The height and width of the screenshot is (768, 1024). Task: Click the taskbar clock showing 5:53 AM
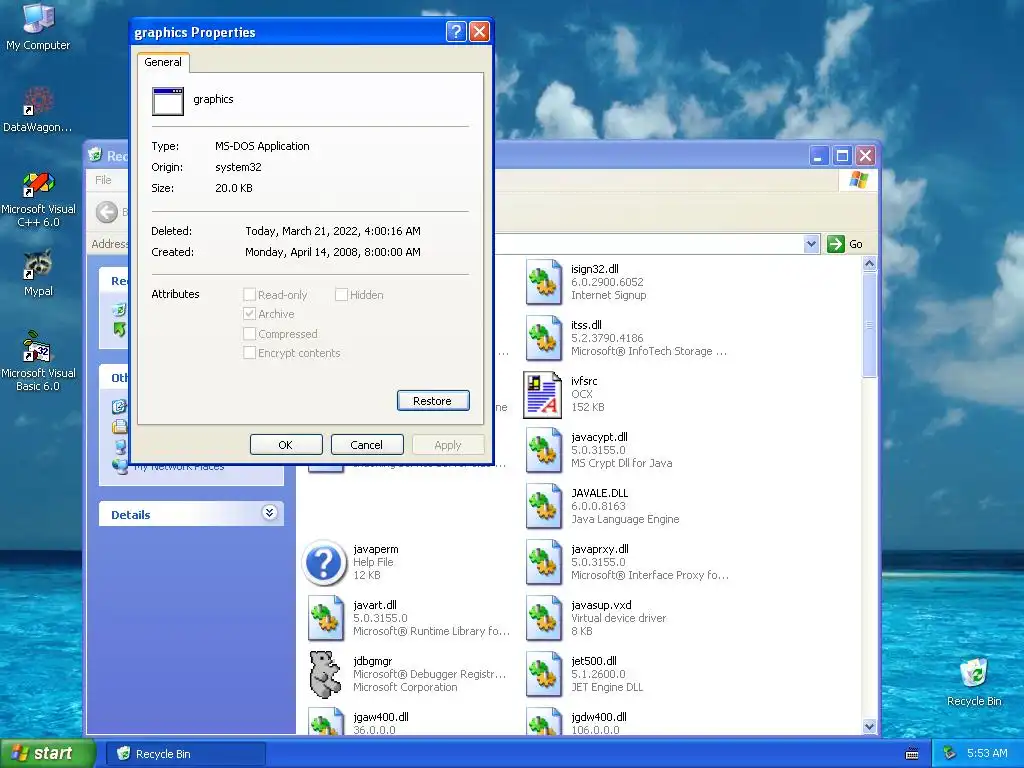tap(987, 753)
